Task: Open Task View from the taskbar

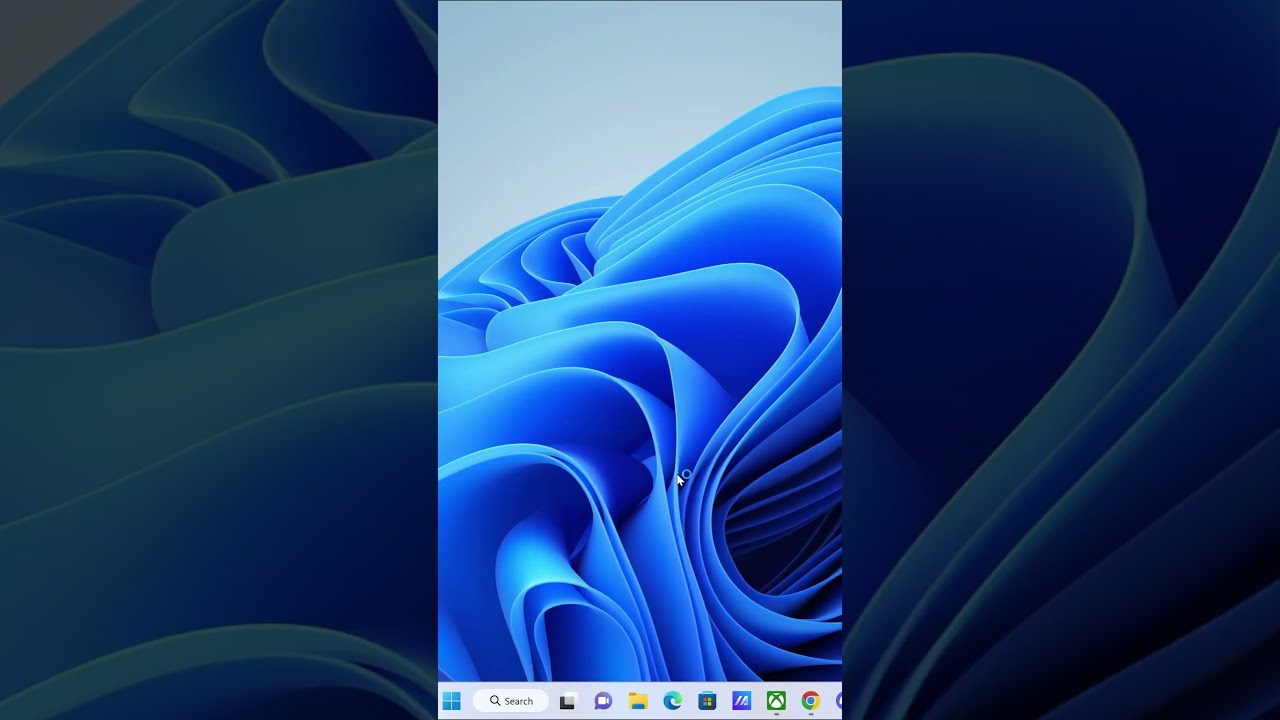Action: [x=567, y=701]
